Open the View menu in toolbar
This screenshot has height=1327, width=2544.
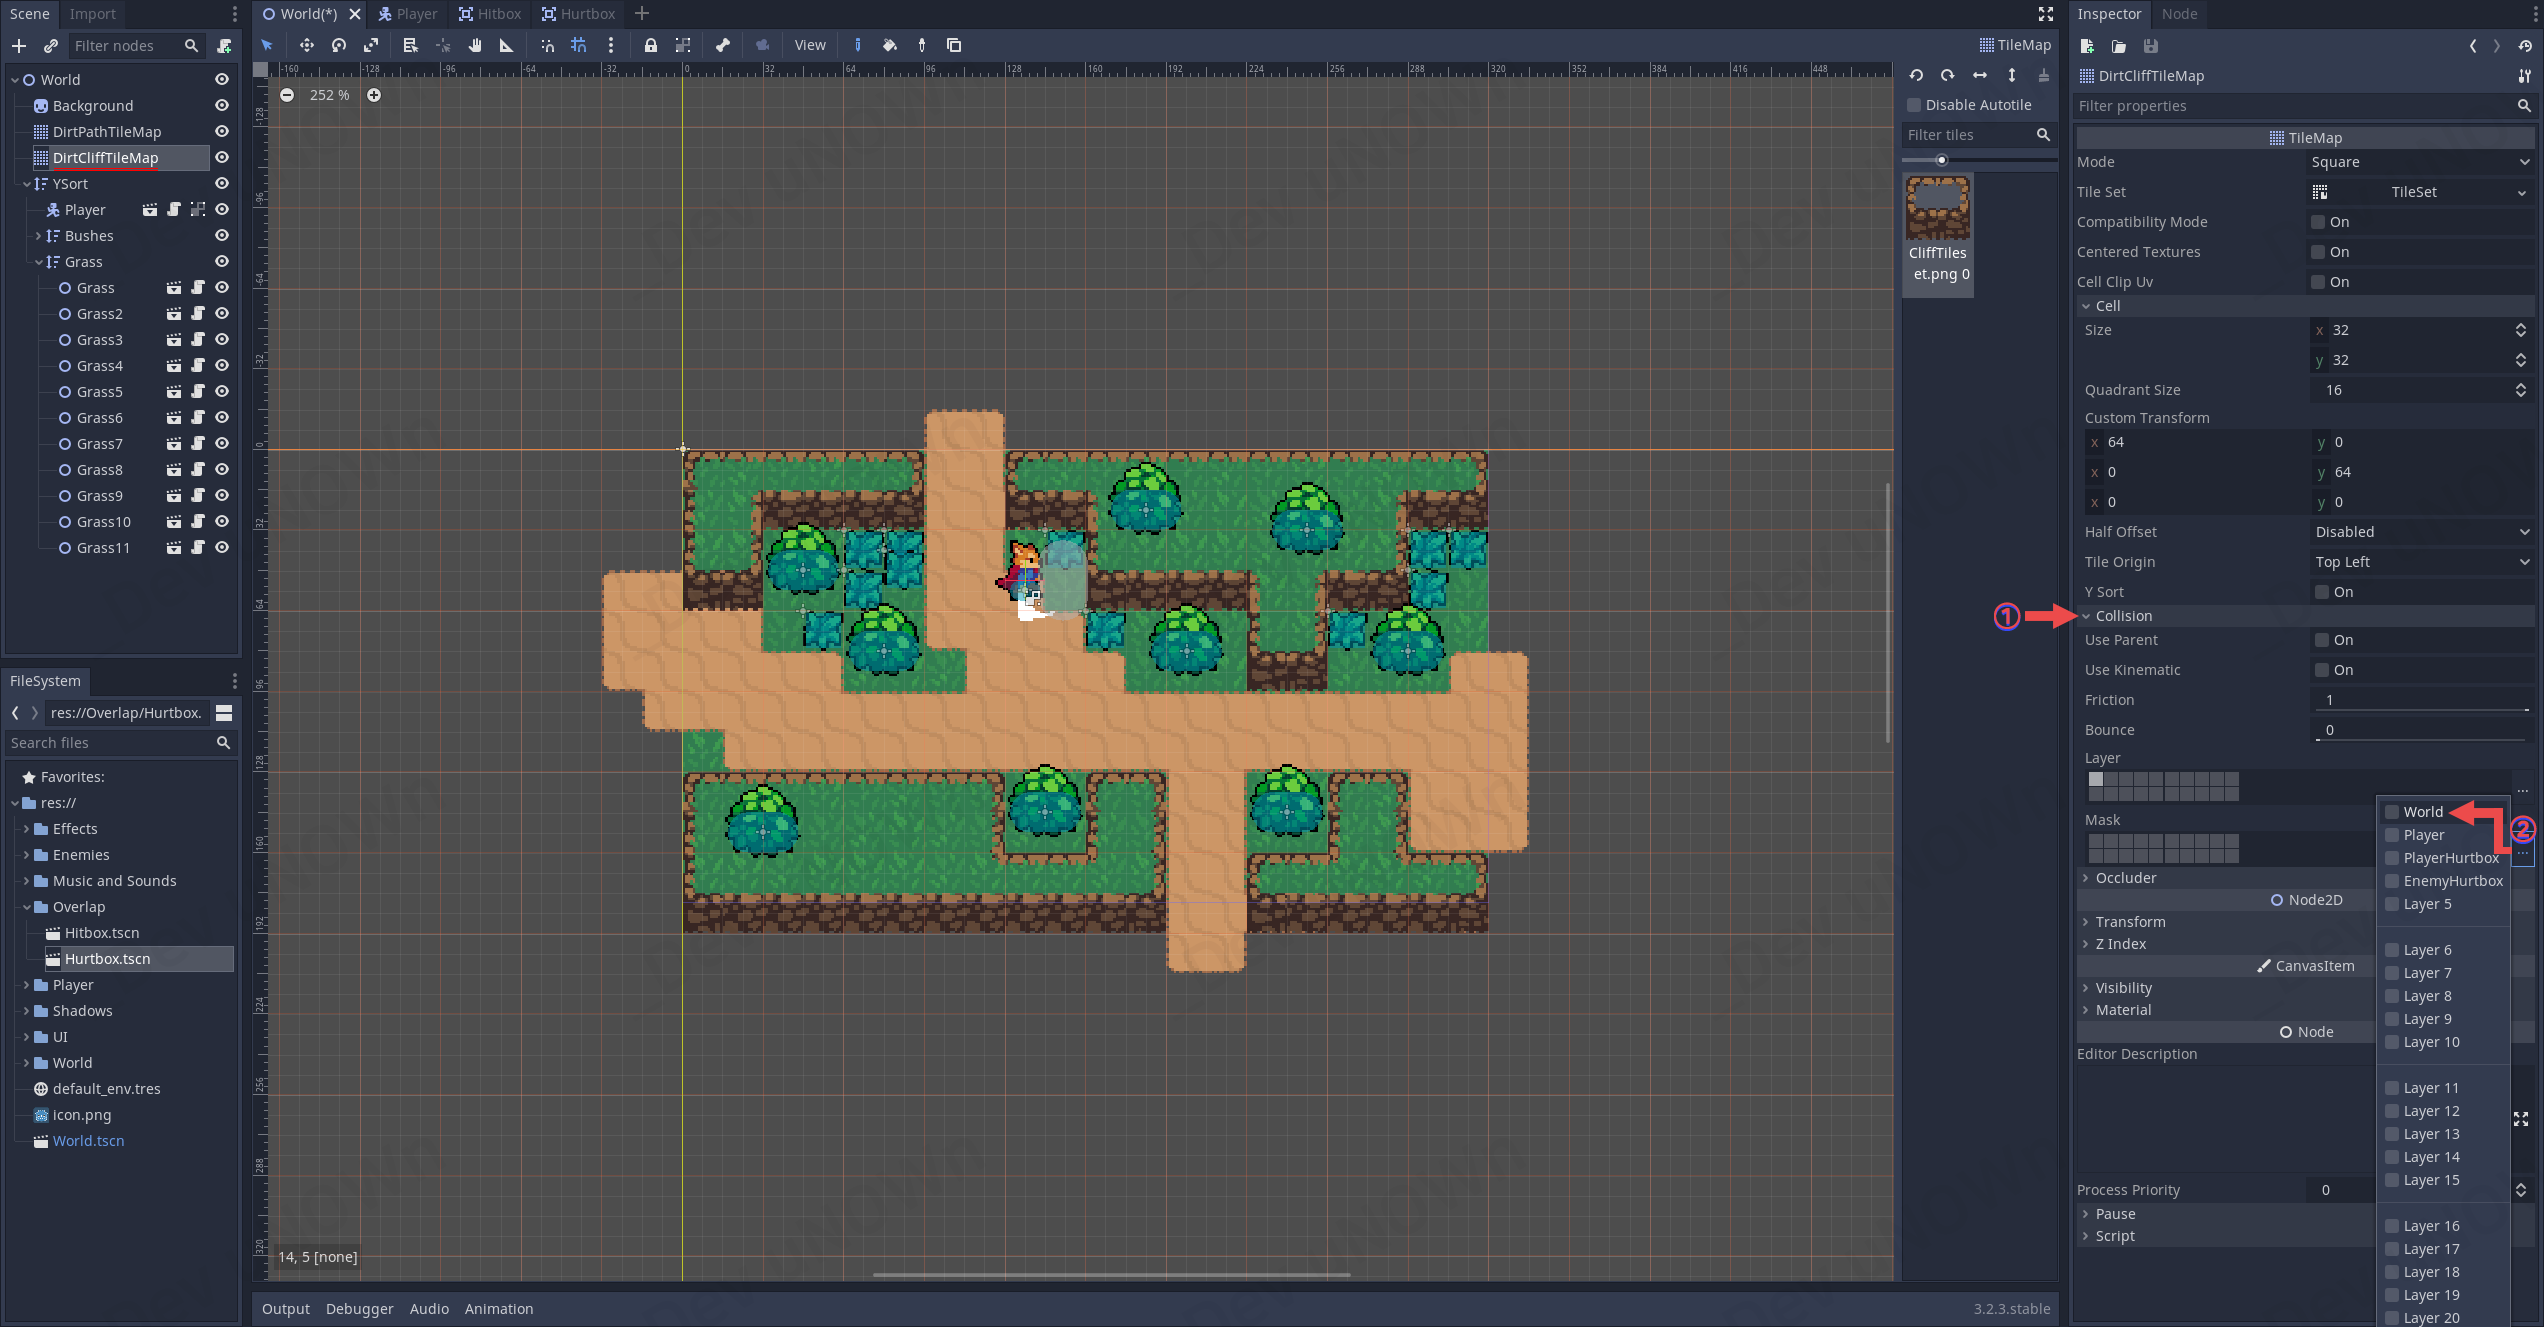(x=810, y=45)
